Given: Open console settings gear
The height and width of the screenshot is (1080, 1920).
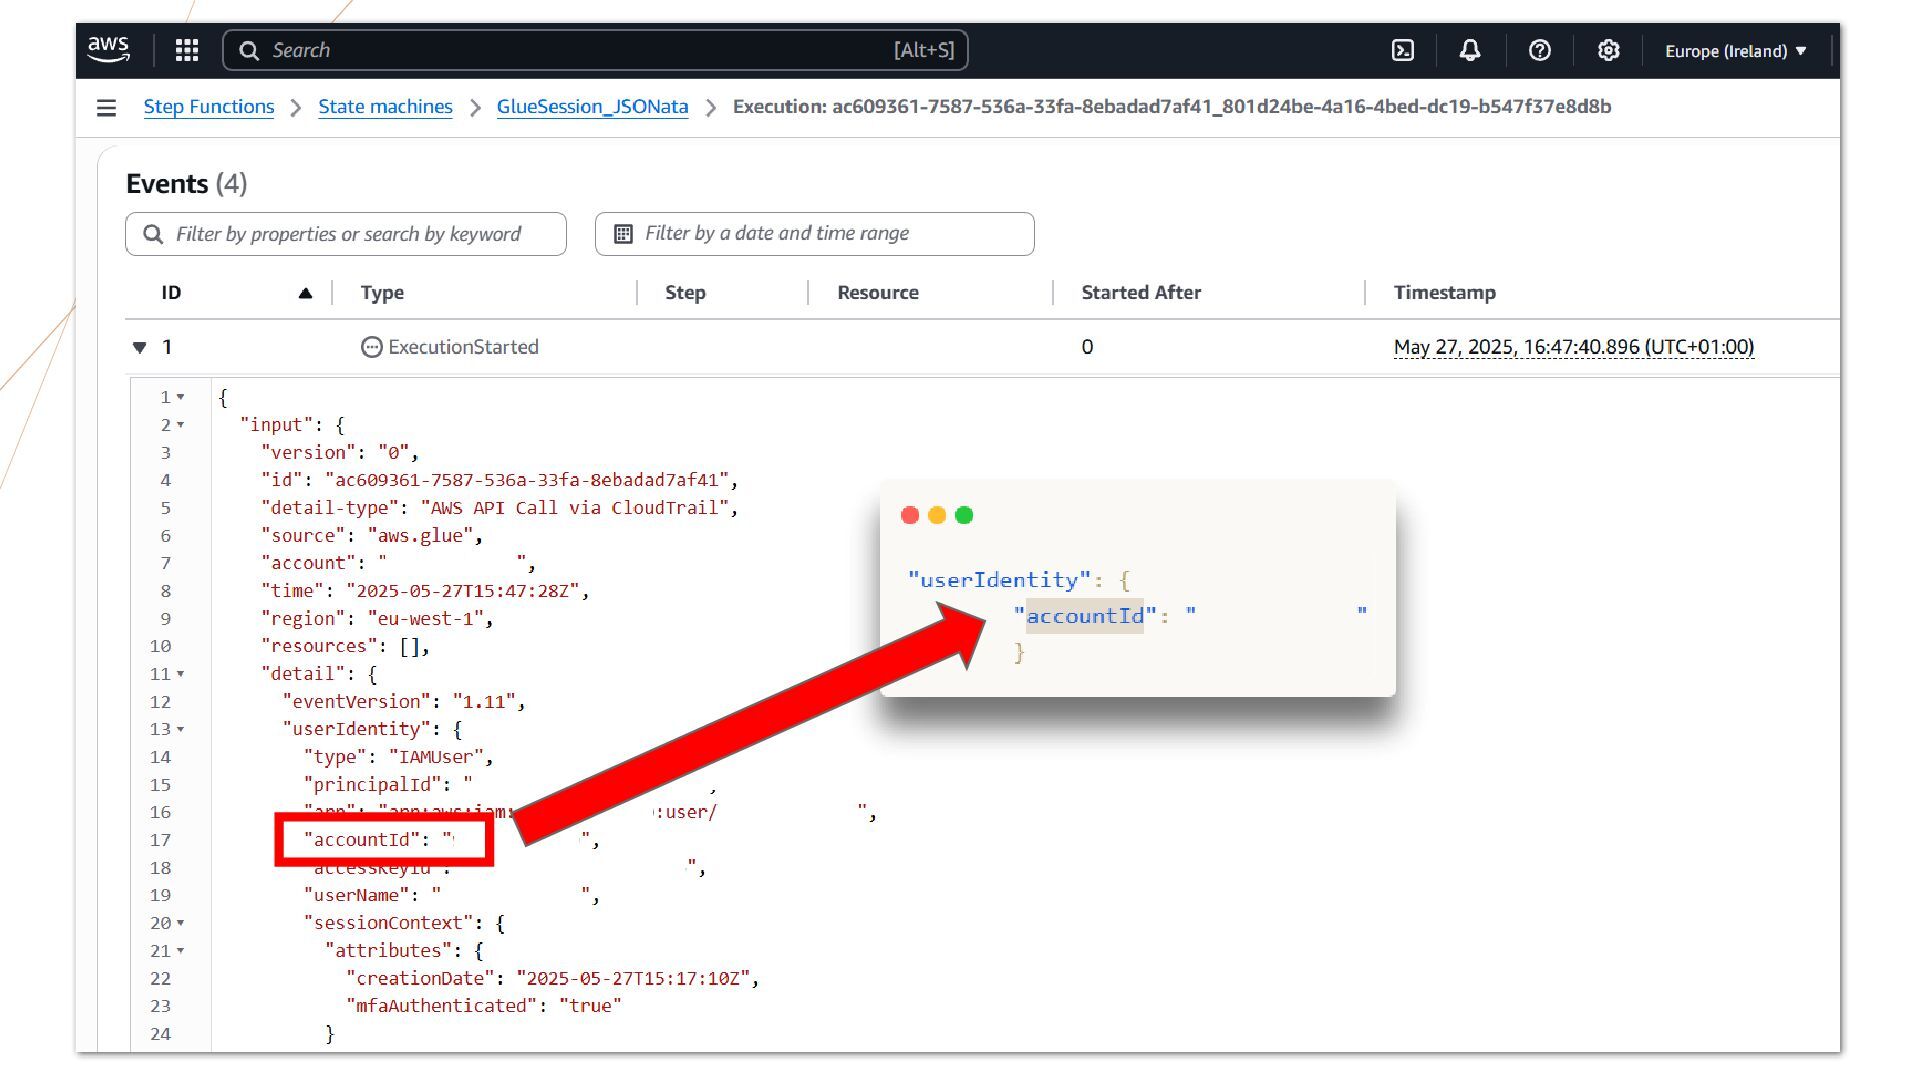Looking at the screenshot, I should click(1608, 50).
